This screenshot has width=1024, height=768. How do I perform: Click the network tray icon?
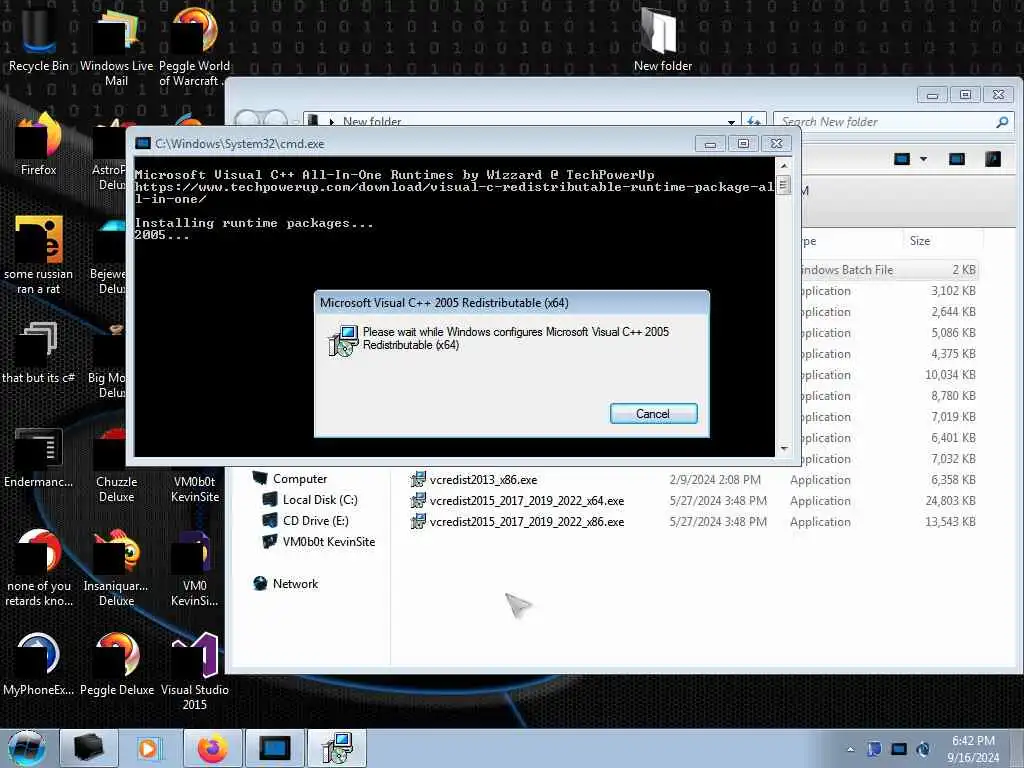(x=899, y=749)
